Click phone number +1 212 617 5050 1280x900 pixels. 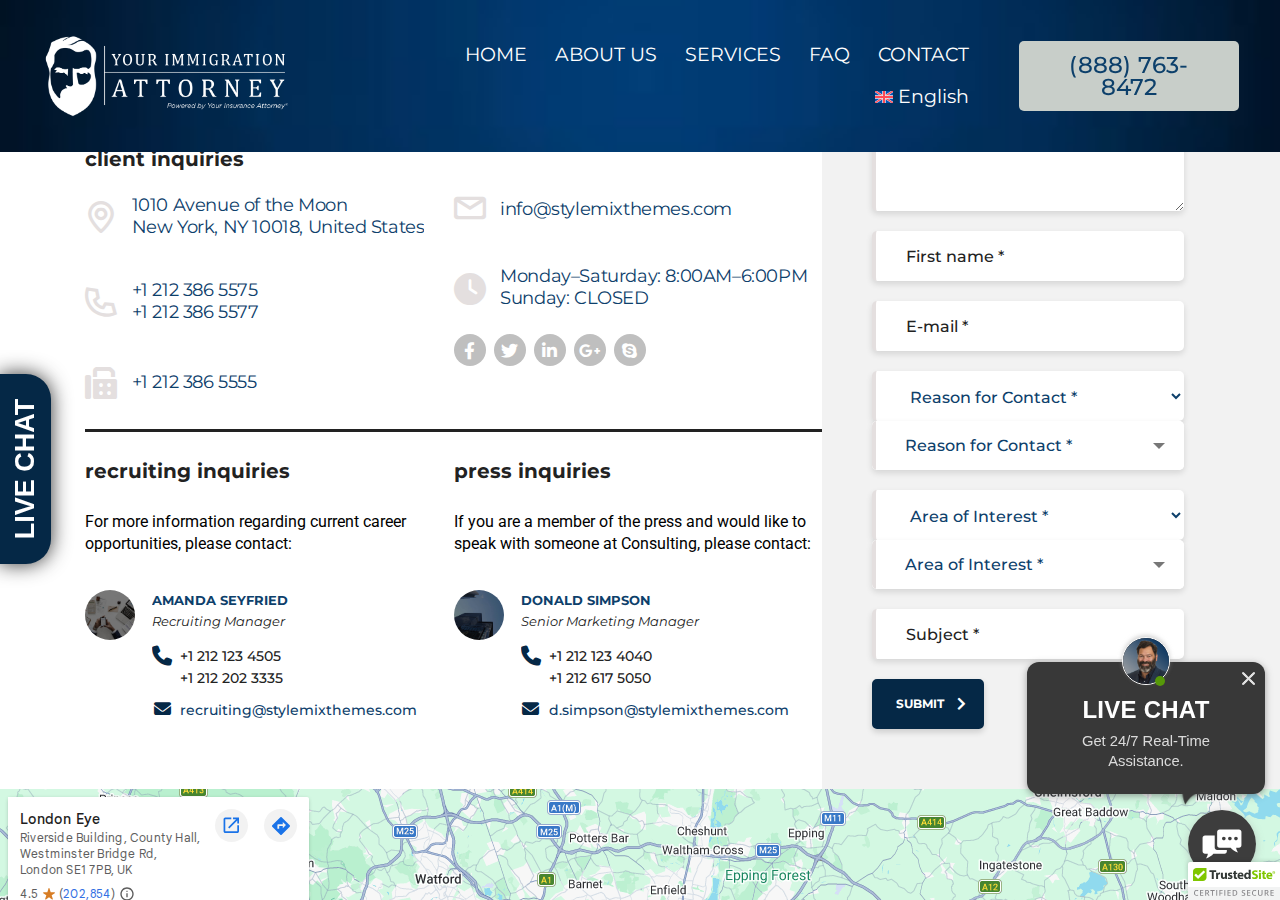[x=600, y=678]
